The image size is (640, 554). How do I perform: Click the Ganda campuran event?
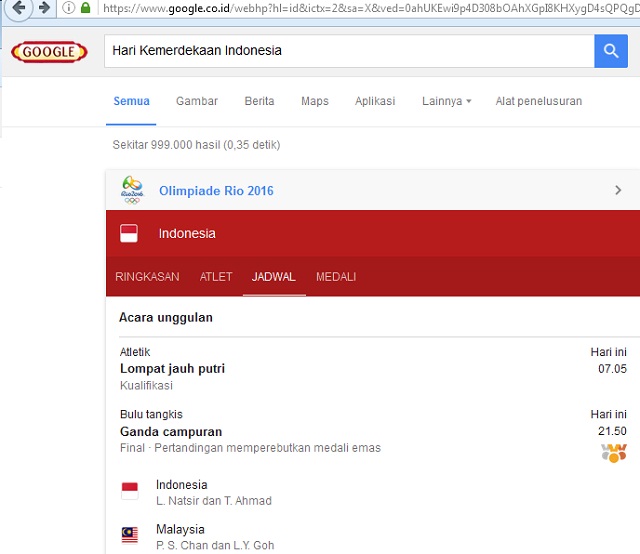[x=171, y=432]
